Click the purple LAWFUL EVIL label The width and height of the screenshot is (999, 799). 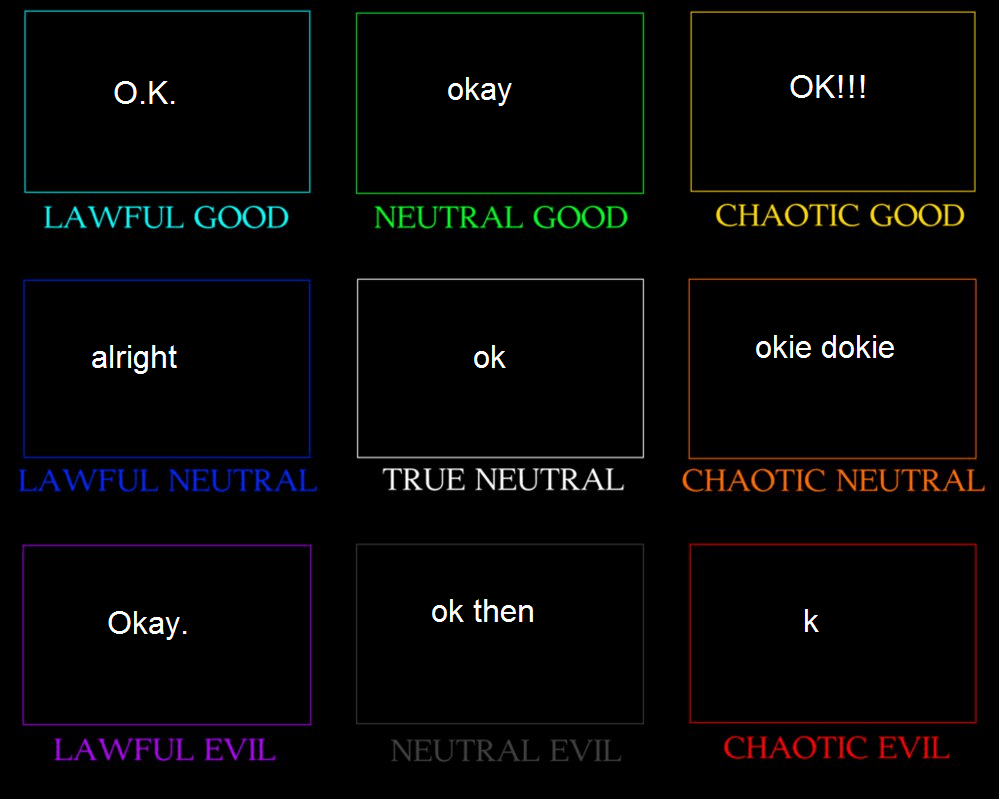point(164,749)
